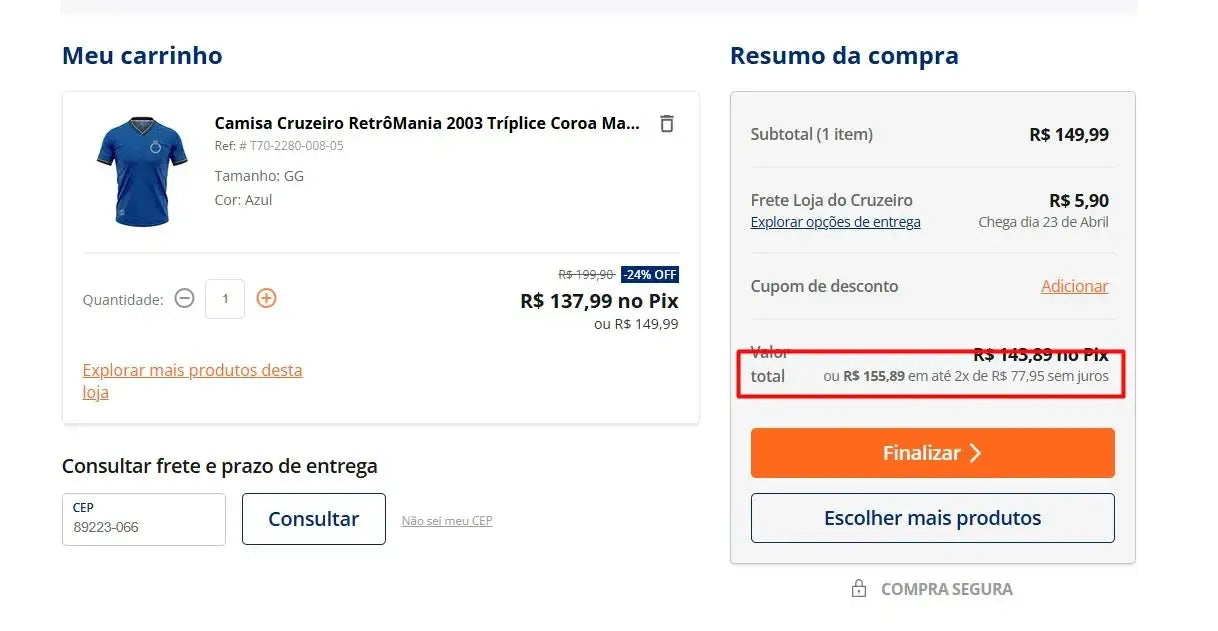Decrease quantity with the minus icon
This screenshot has height=631, width=1218.
tap(184, 298)
